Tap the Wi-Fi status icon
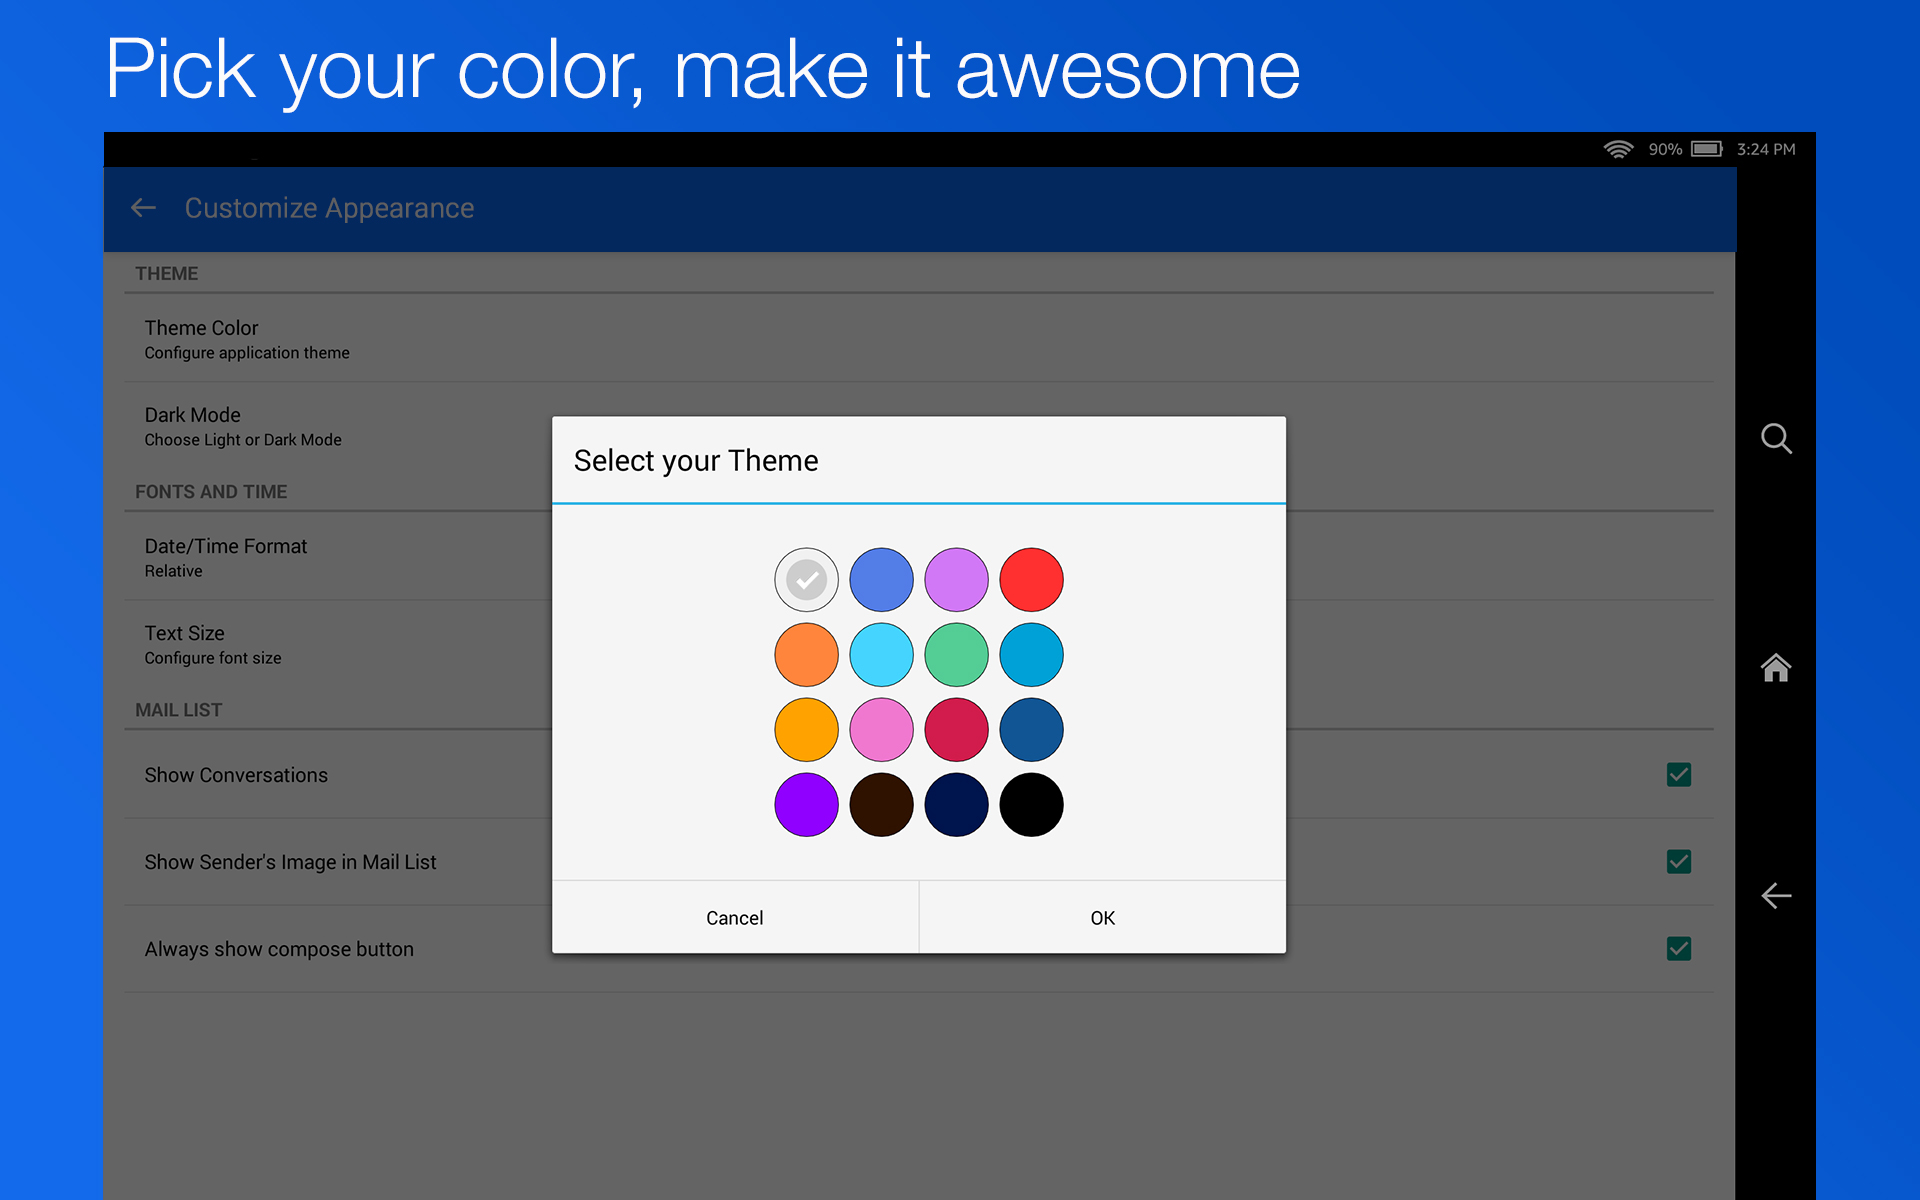Image resolution: width=1920 pixels, height=1200 pixels. click(1618, 148)
